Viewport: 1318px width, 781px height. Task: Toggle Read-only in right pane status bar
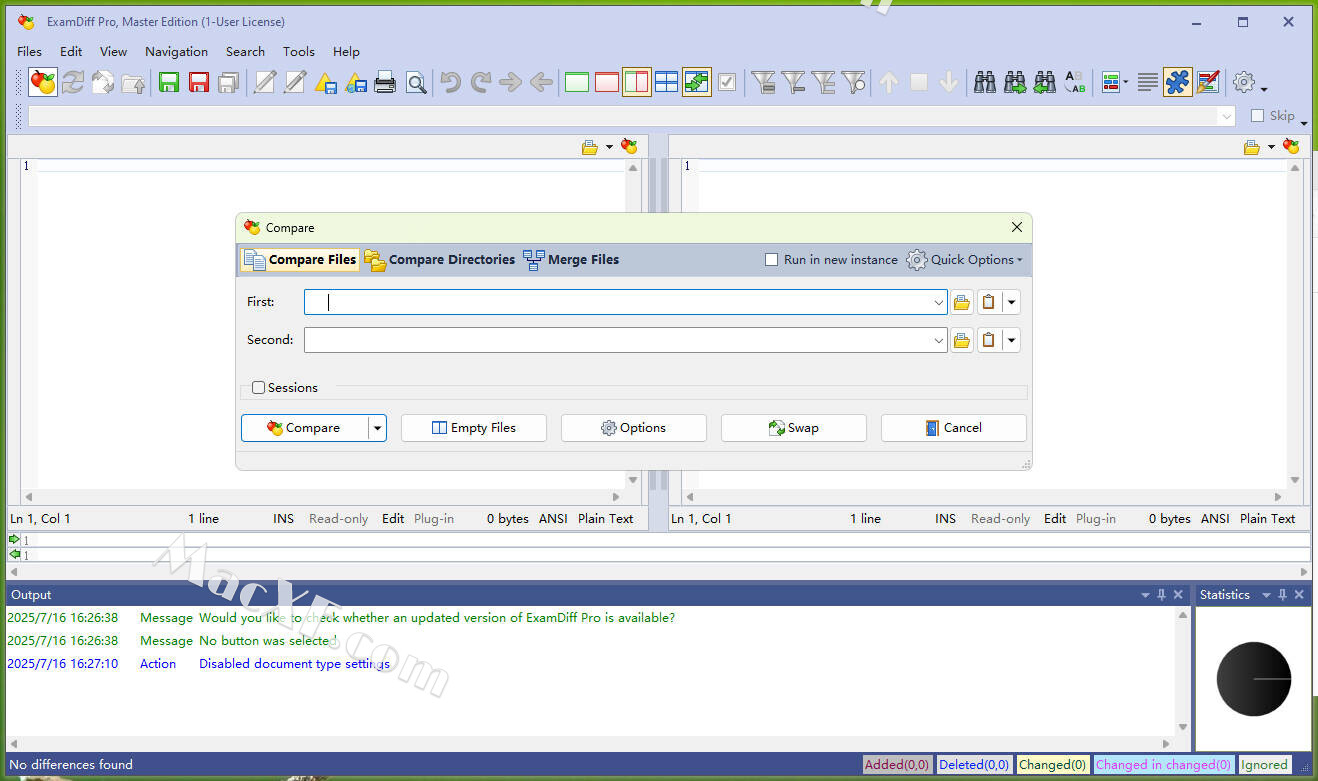[1000, 519]
